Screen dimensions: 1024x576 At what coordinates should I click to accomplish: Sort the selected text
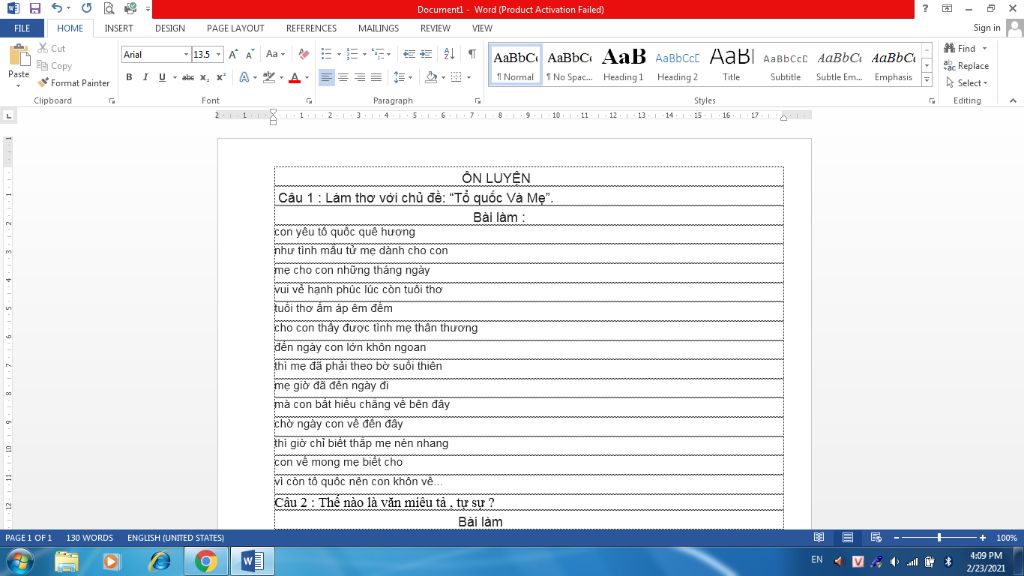coord(449,55)
